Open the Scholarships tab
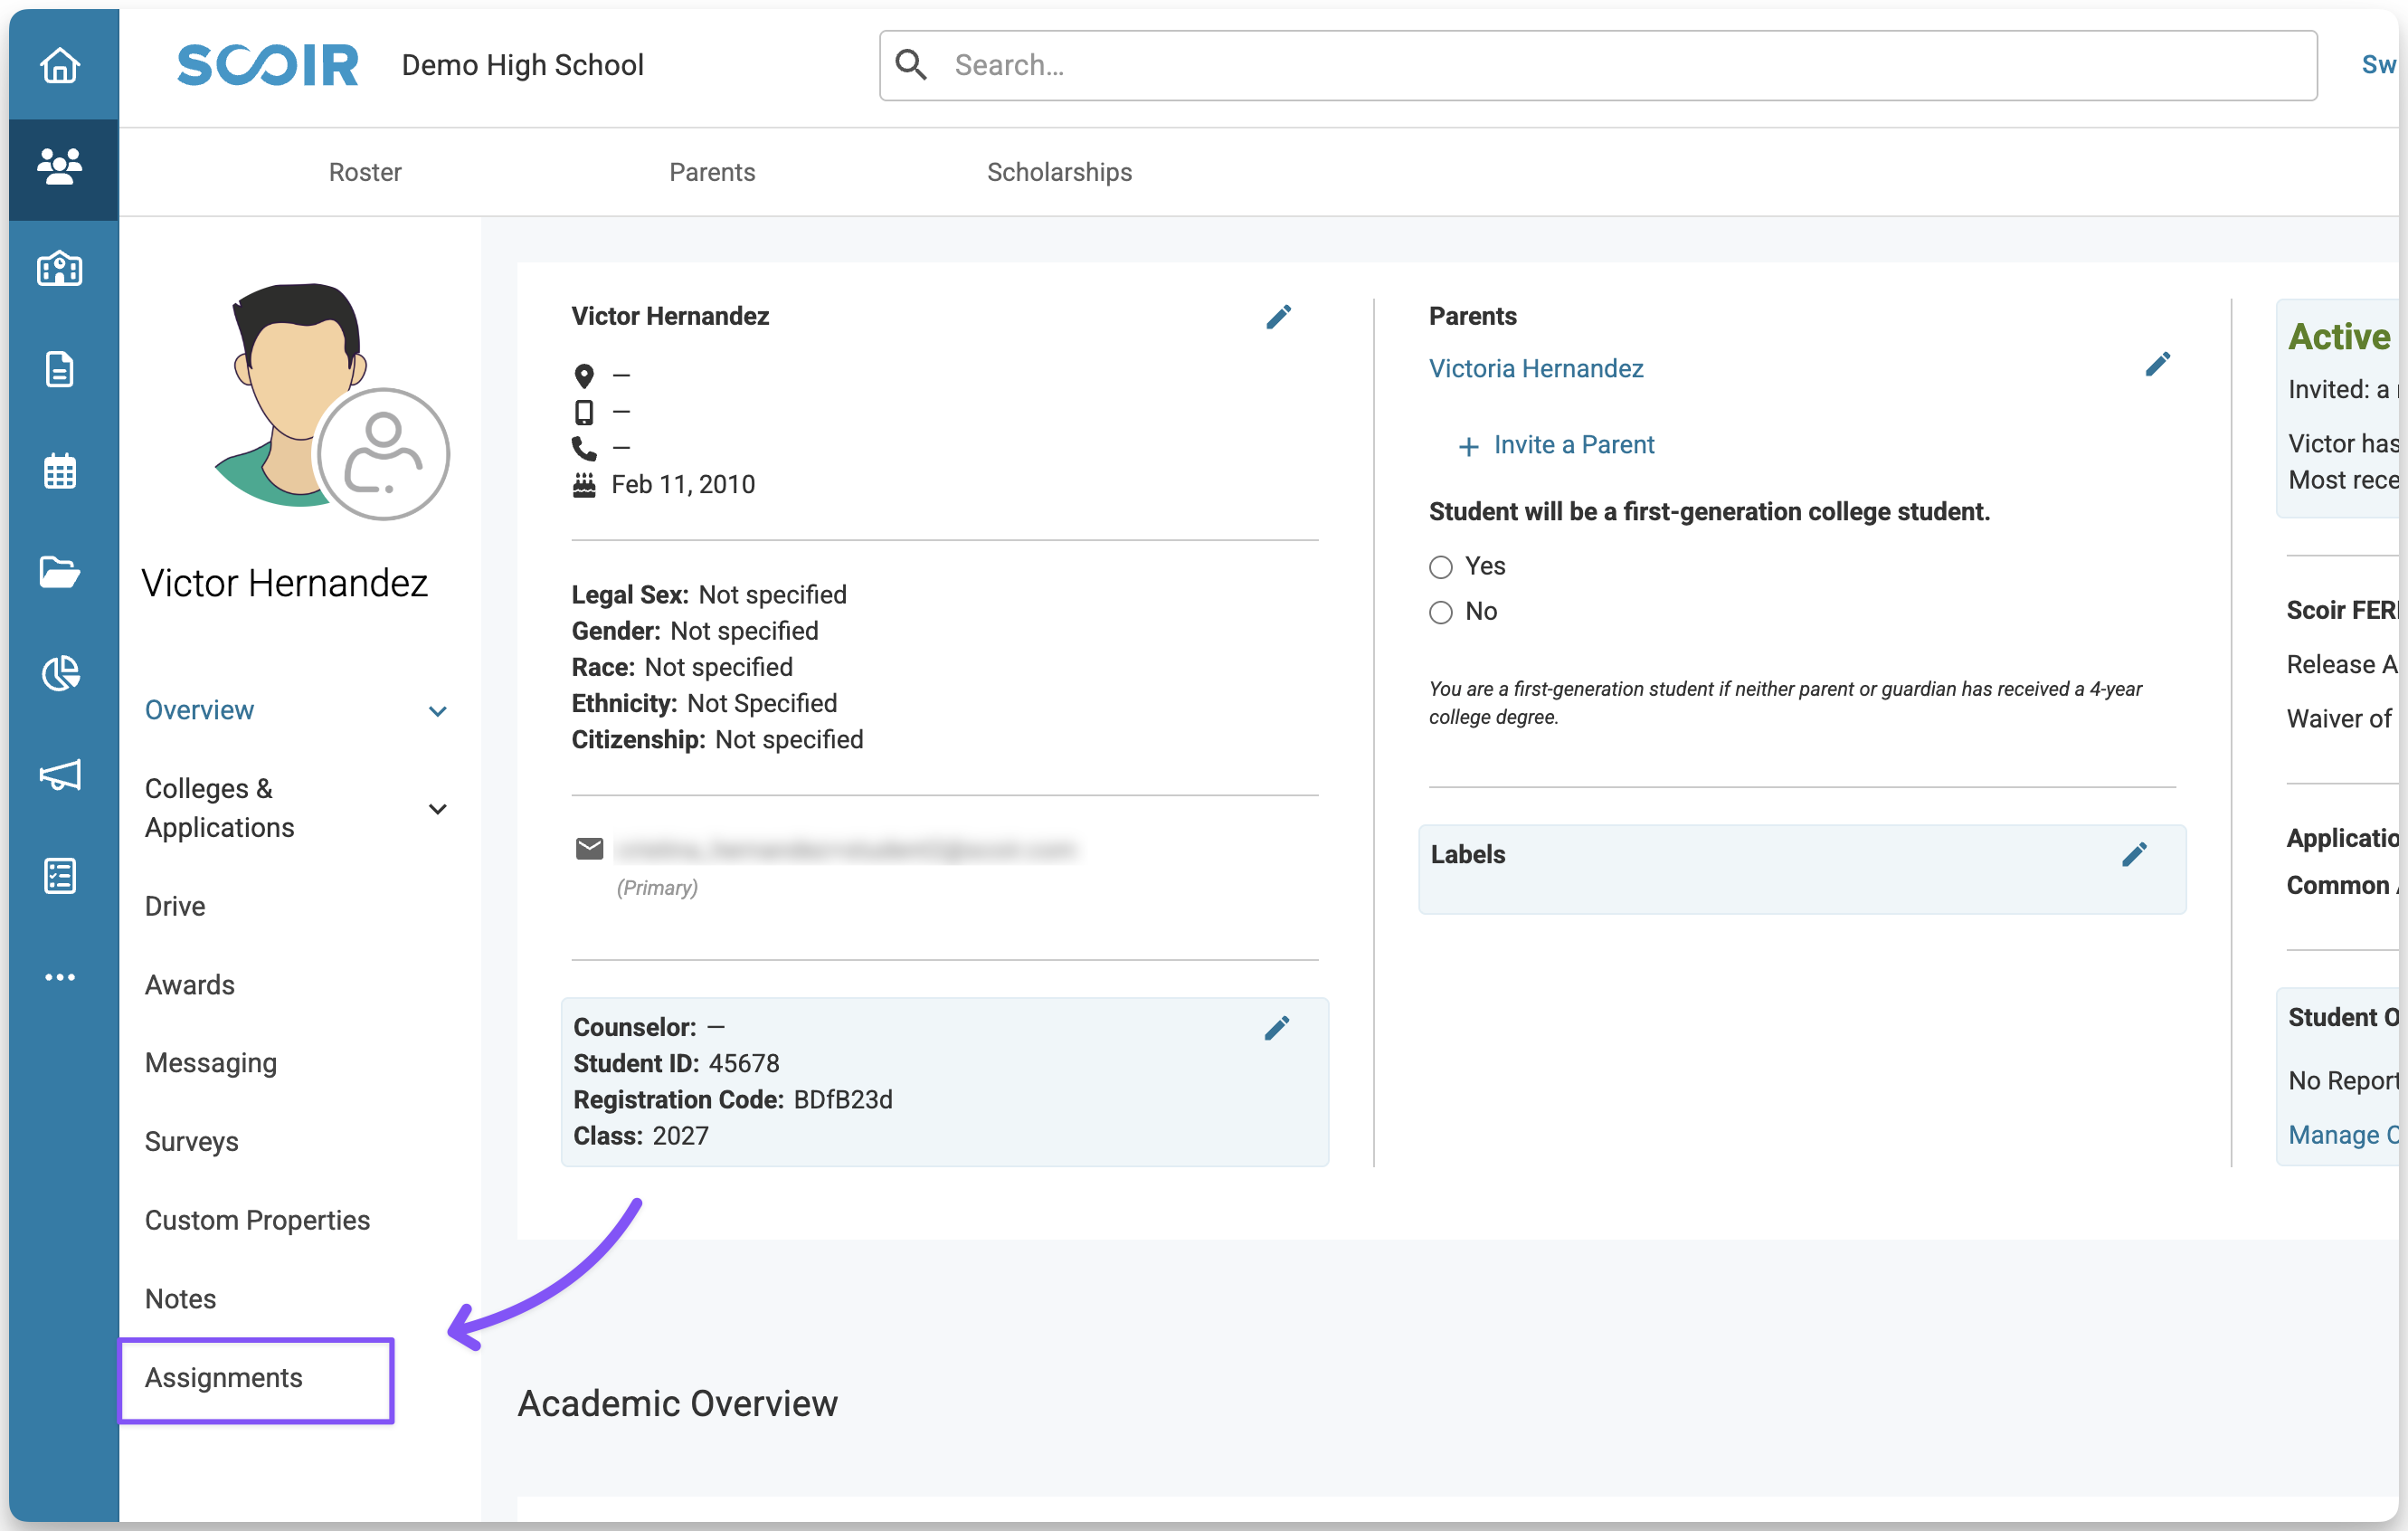The height and width of the screenshot is (1531, 2408). (1059, 172)
